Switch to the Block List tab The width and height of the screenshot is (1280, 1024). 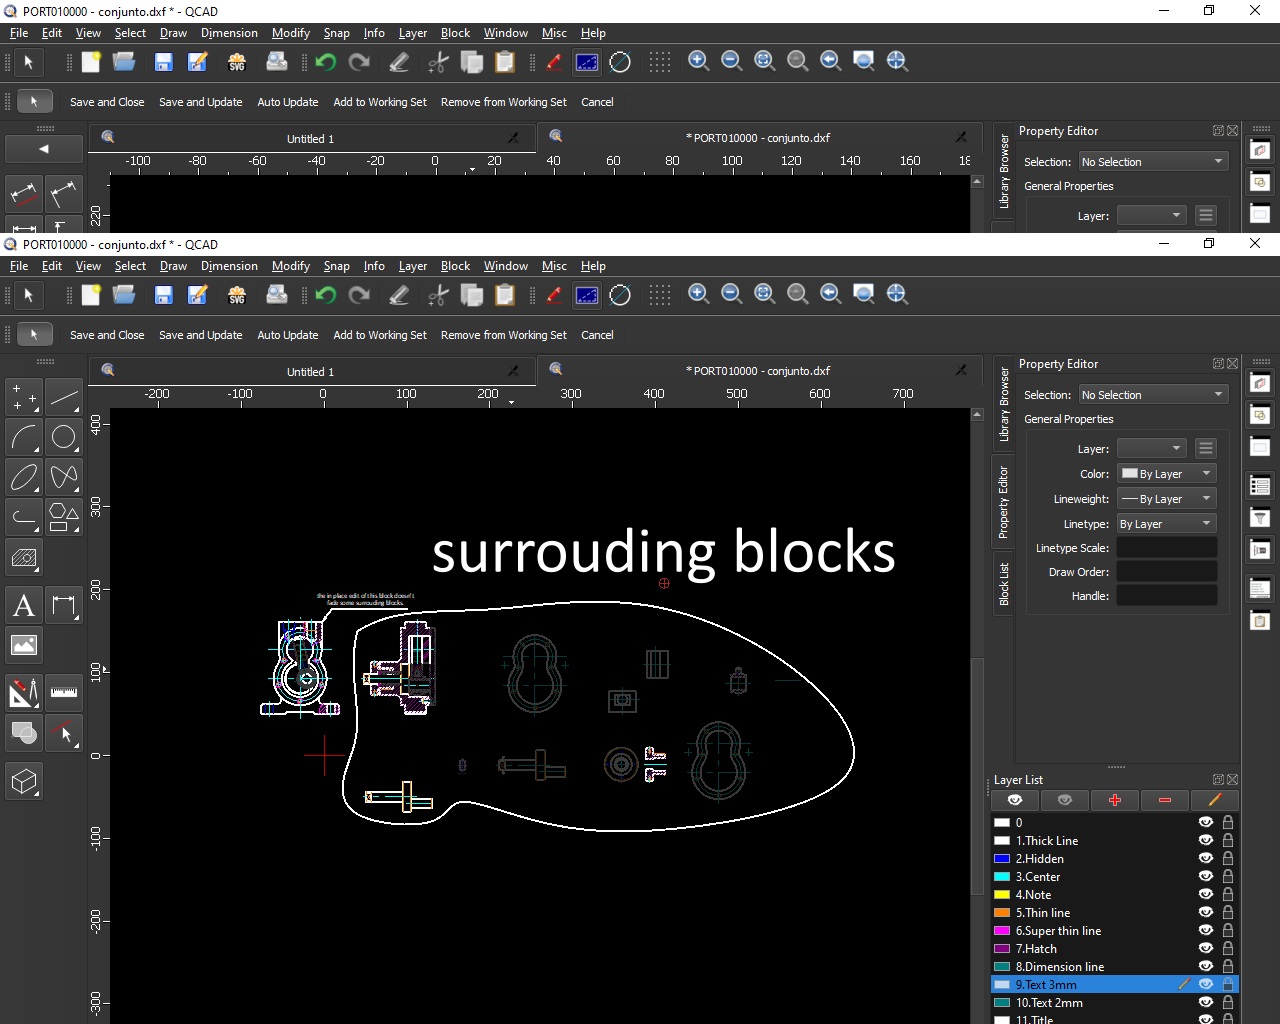1004,584
